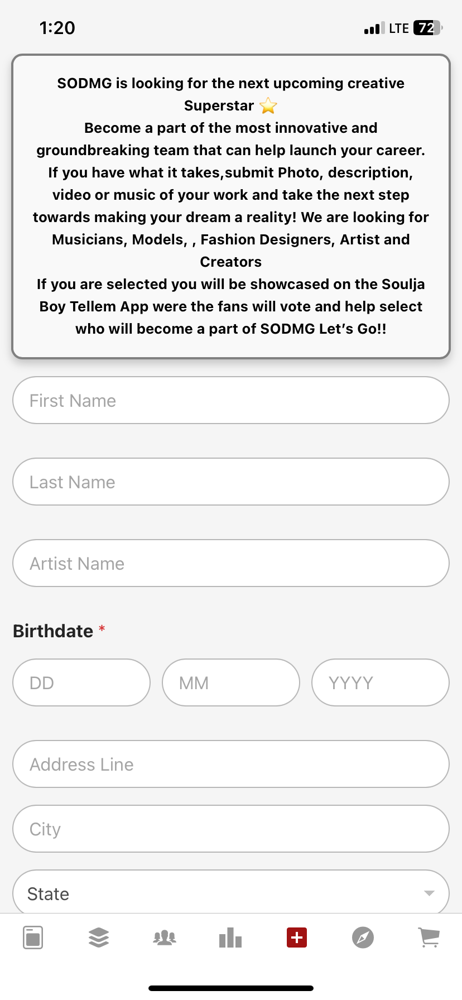Focus the City field
This screenshot has height=1000, width=462.
coord(231,828)
